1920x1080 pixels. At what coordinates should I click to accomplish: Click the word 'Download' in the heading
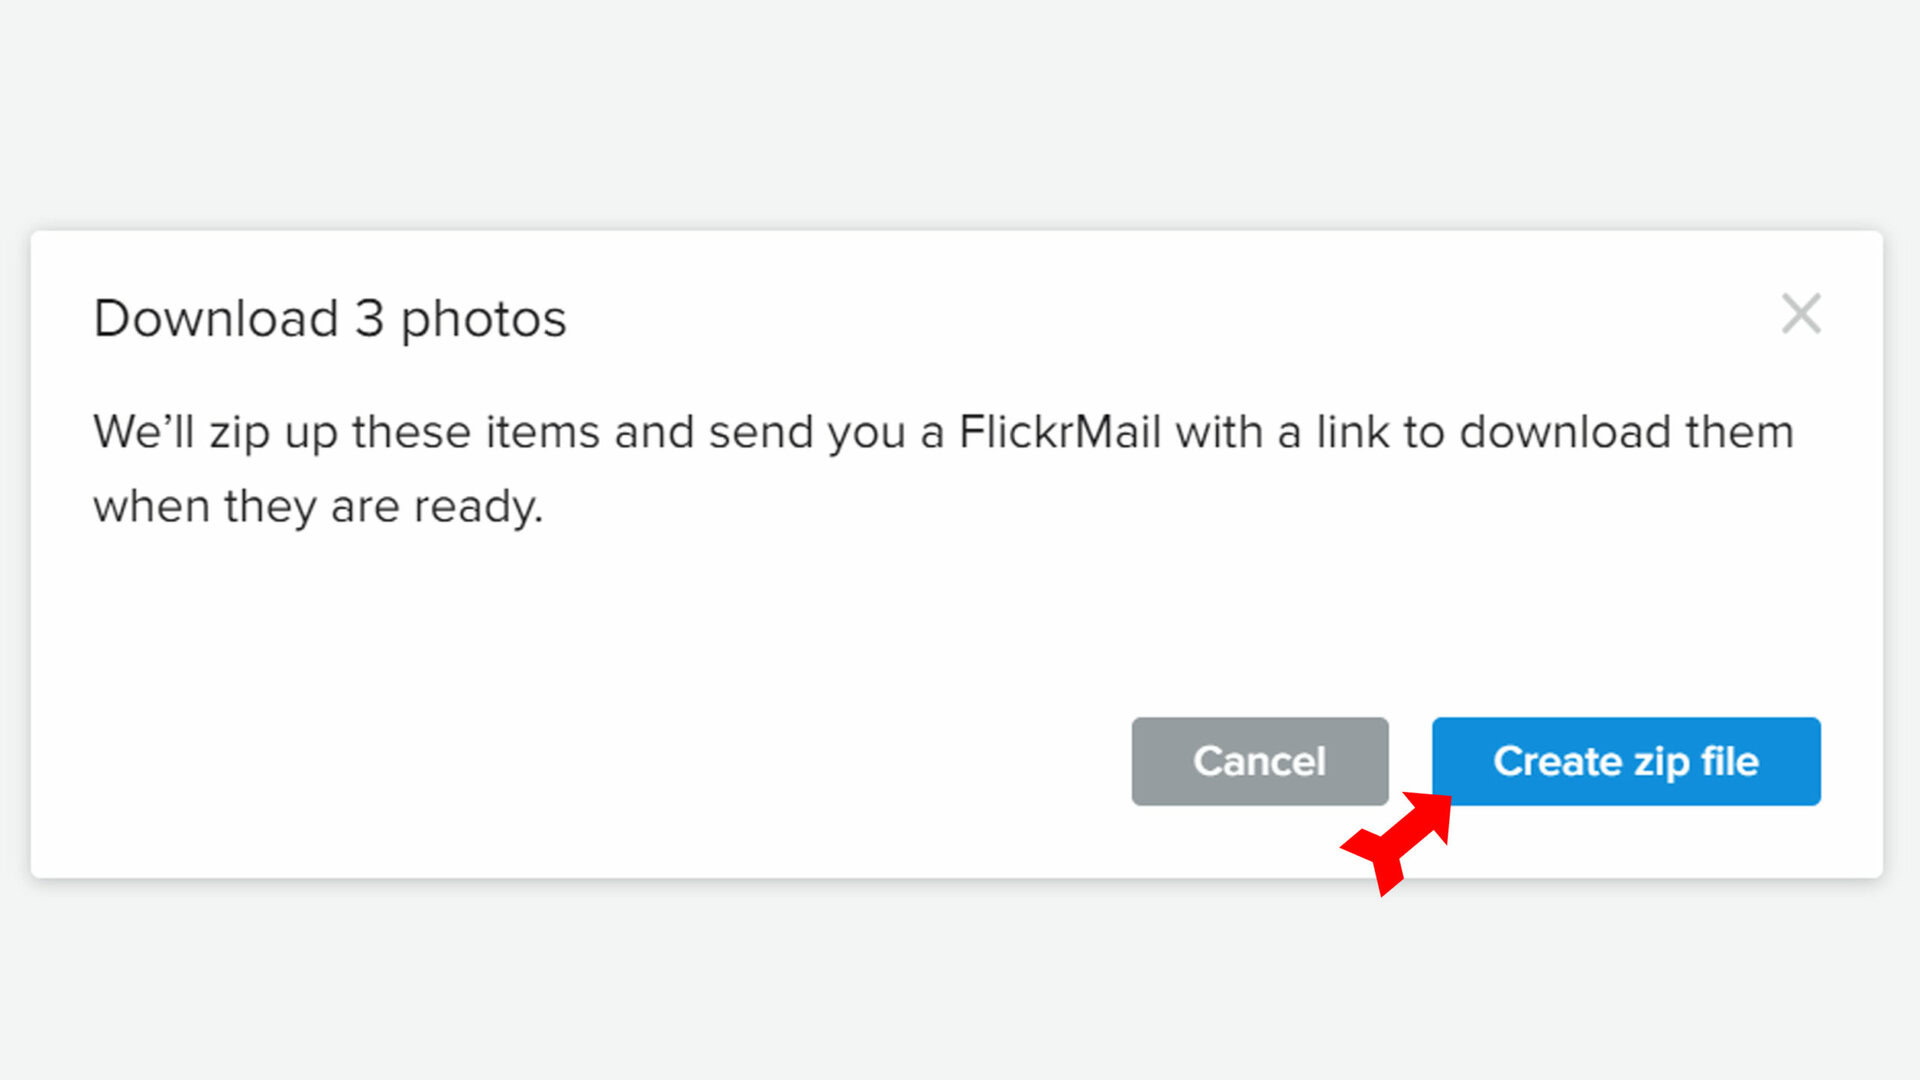tap(216, 319)
